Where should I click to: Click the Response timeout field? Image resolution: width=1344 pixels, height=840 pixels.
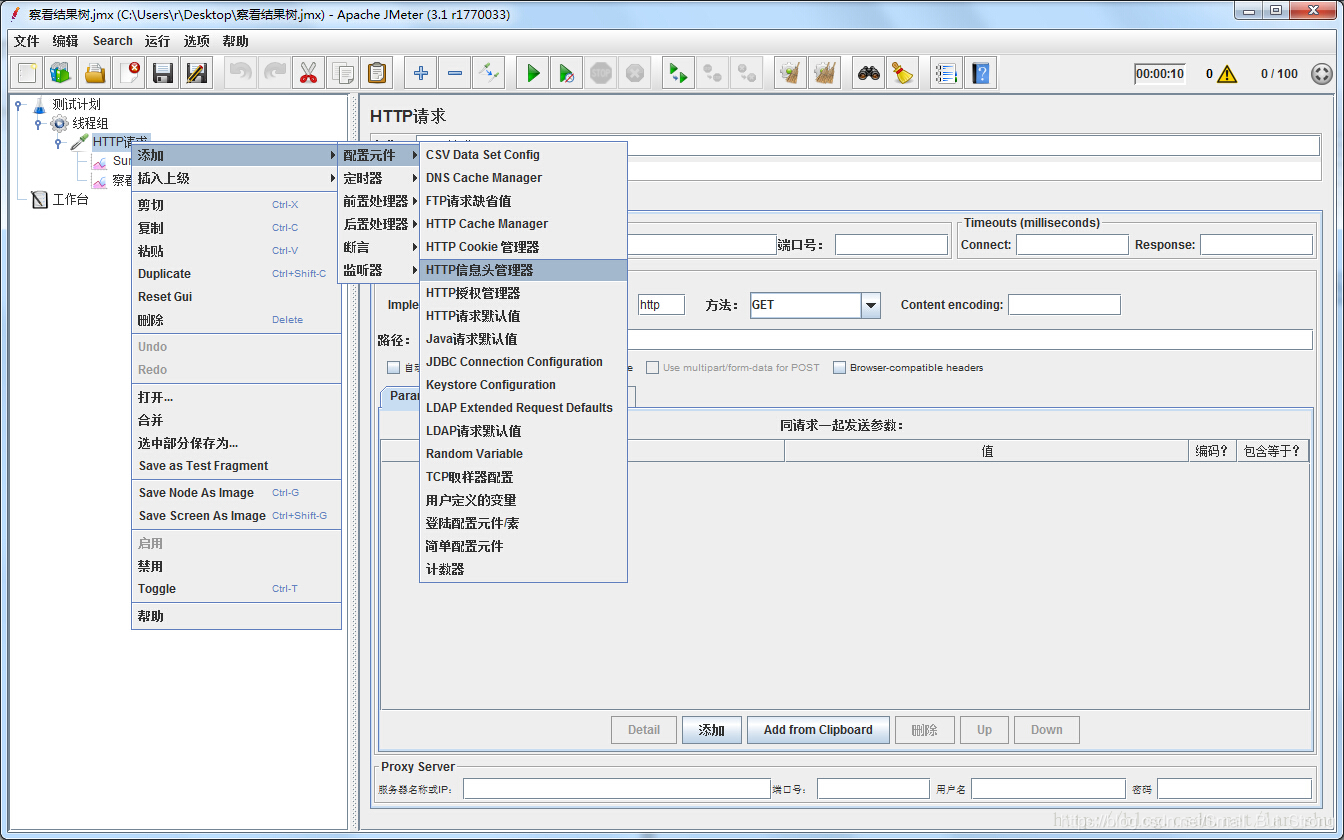(x=1256, y=245)
